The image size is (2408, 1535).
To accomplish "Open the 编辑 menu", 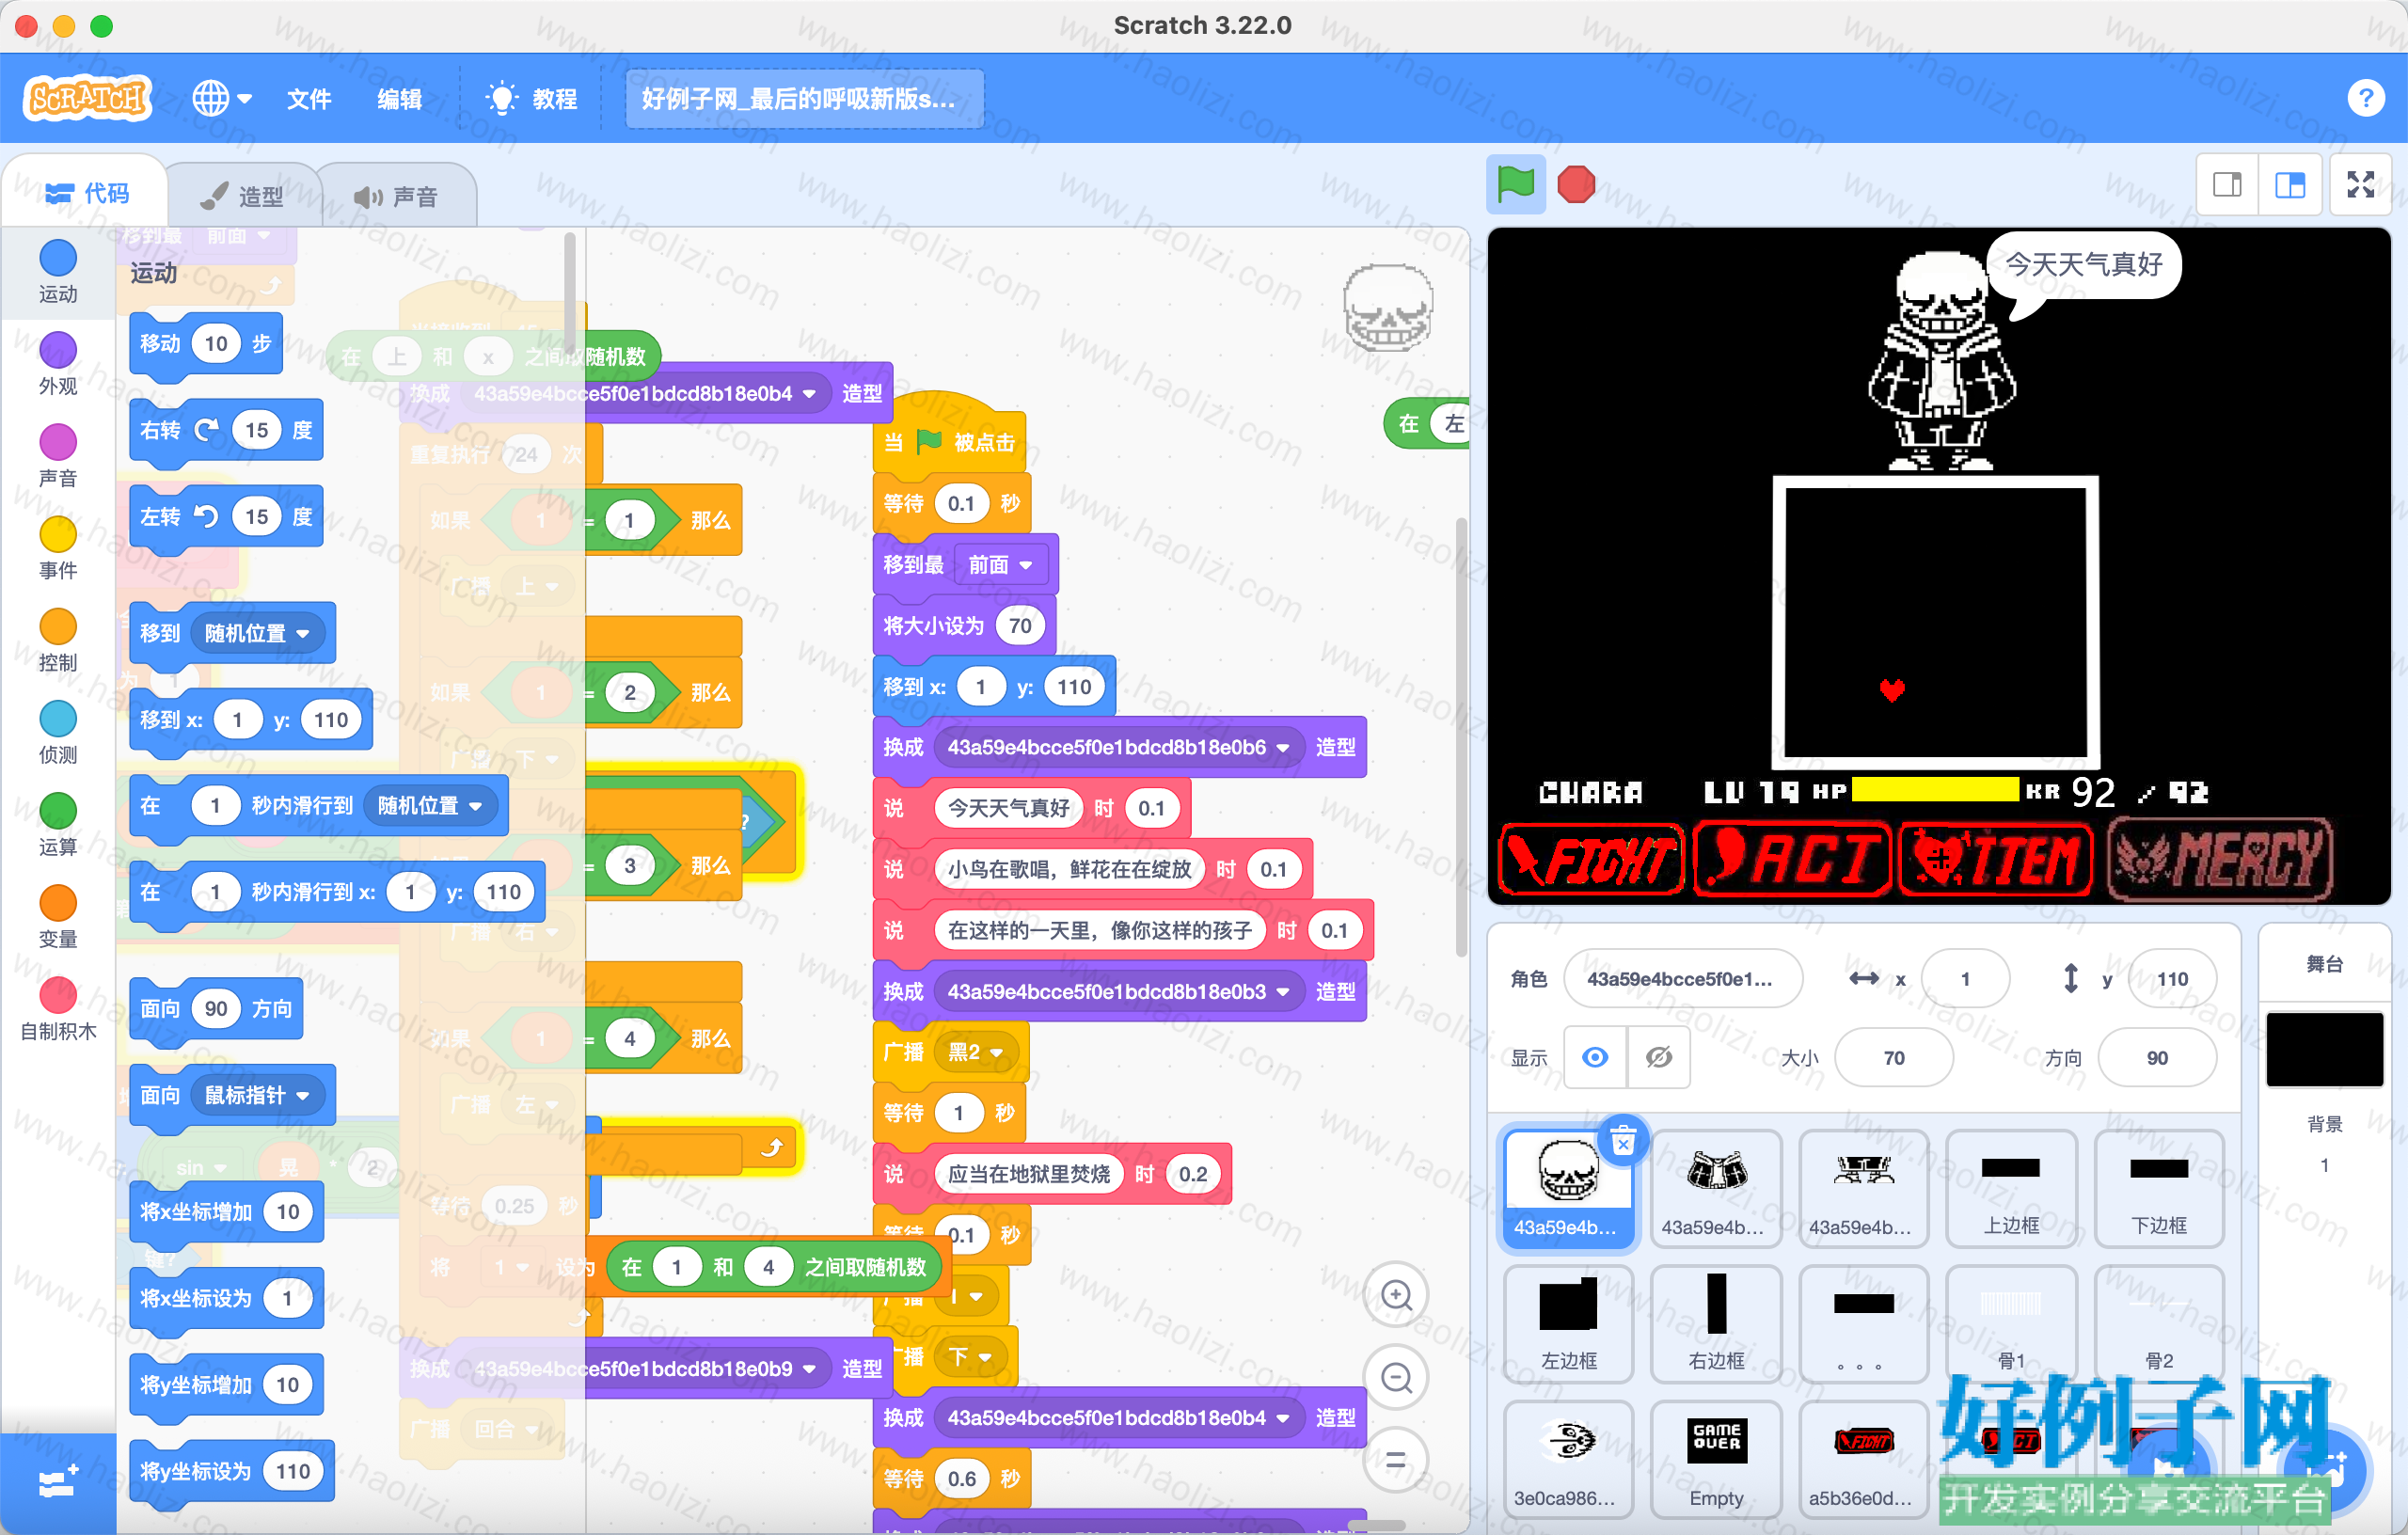I will tap(399, 98).
